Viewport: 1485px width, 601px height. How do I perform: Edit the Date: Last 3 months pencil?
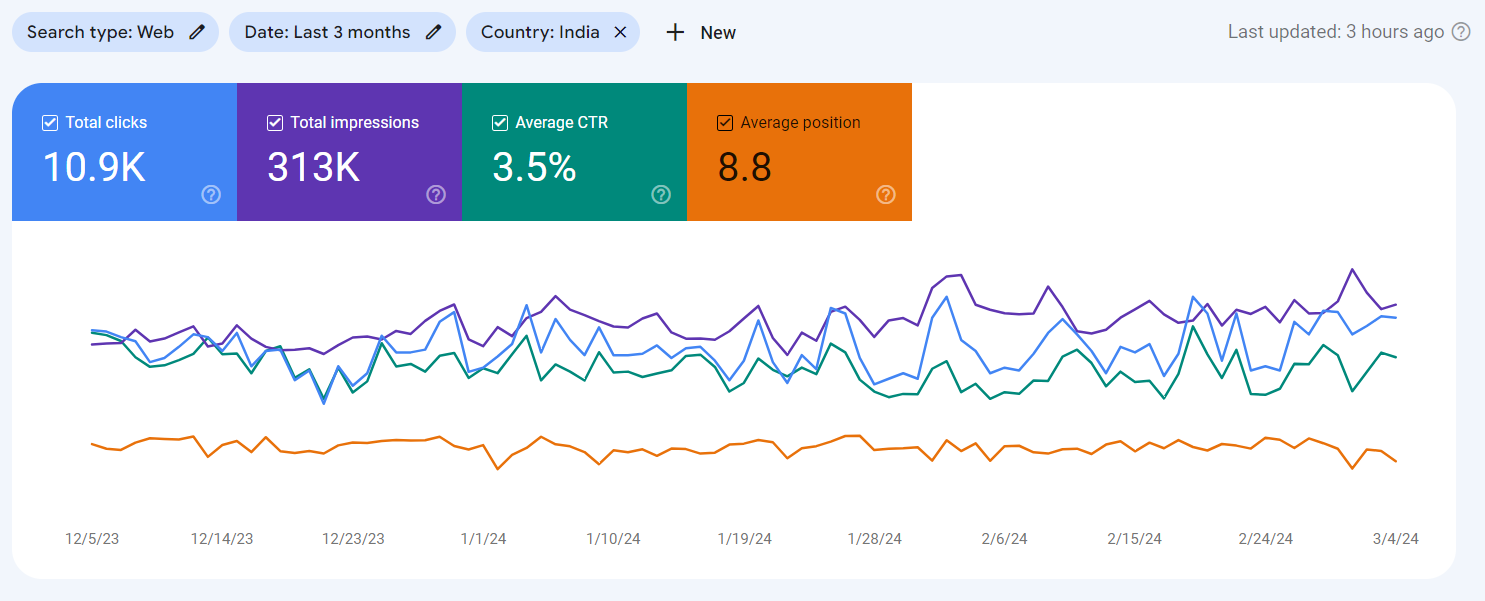point(433,32)
